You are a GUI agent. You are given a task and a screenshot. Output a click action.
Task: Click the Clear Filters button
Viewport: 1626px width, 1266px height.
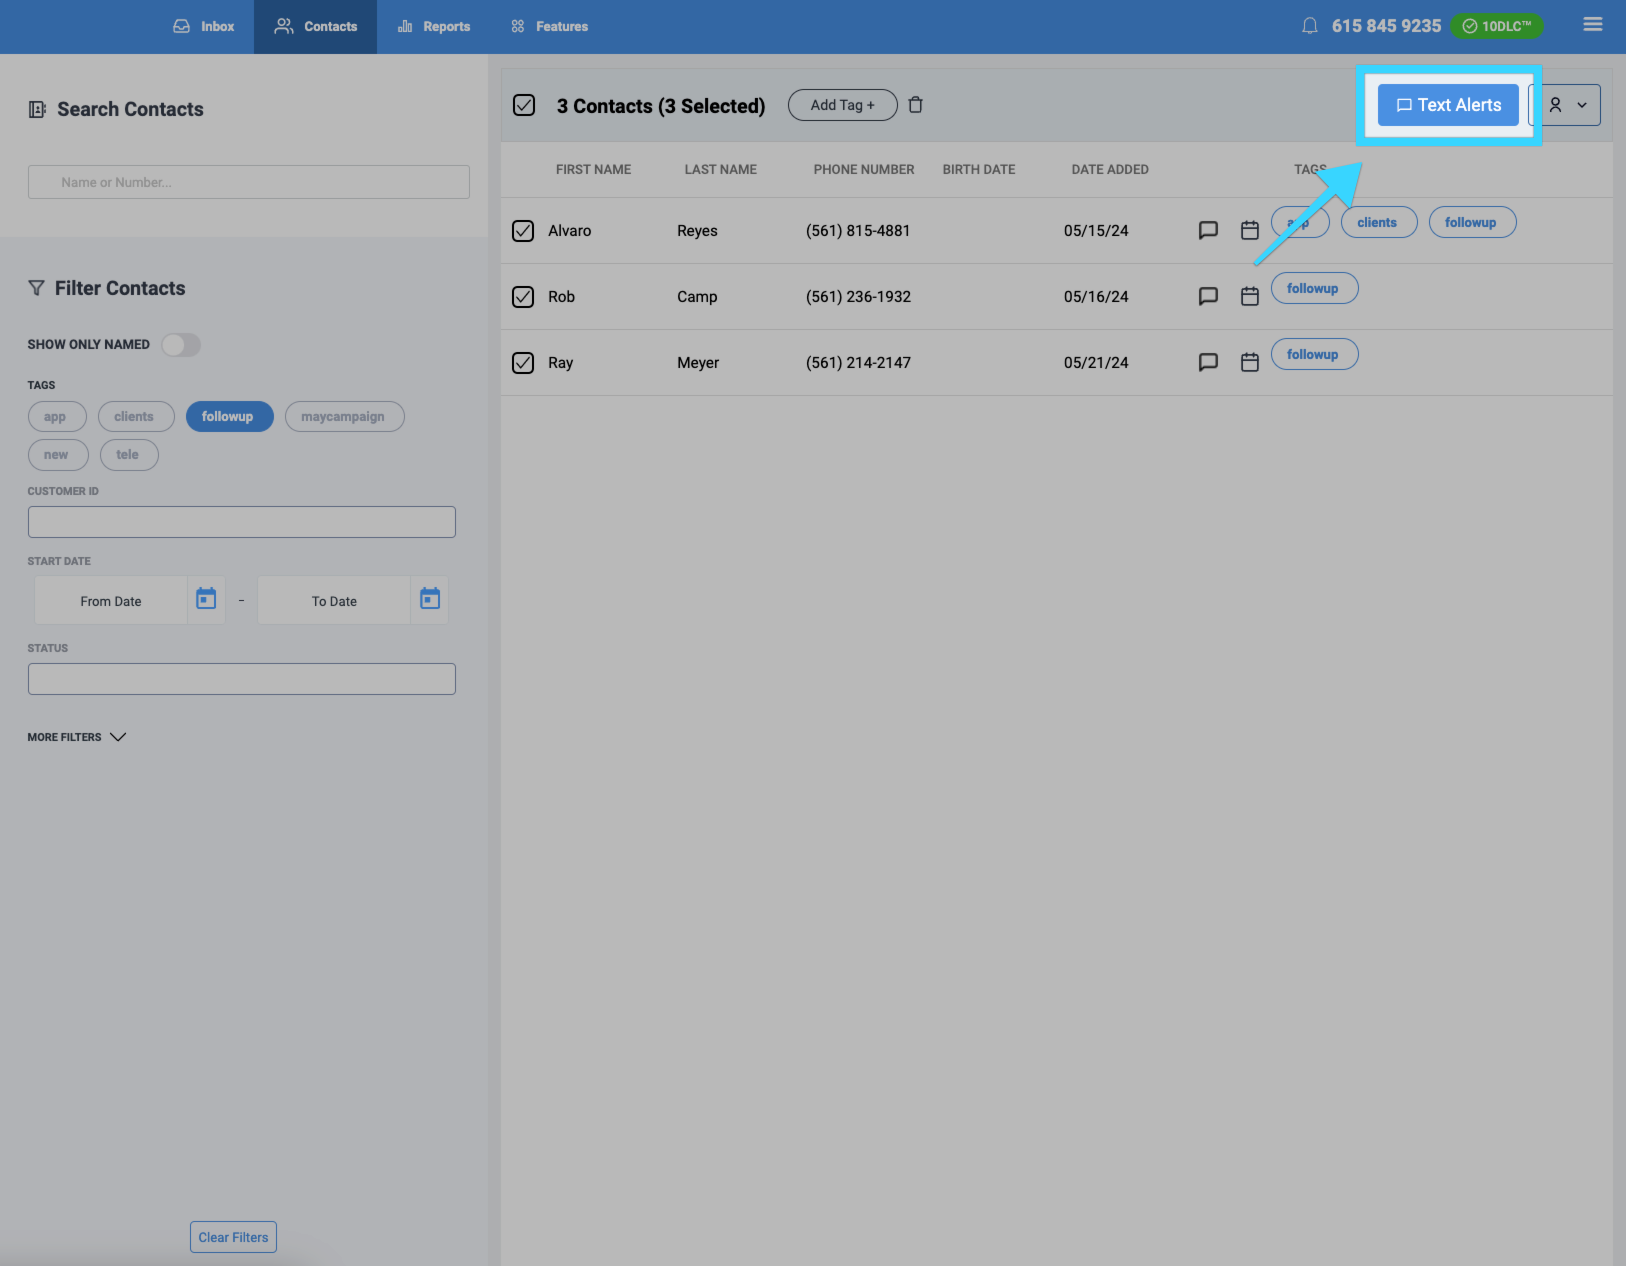233,1237
